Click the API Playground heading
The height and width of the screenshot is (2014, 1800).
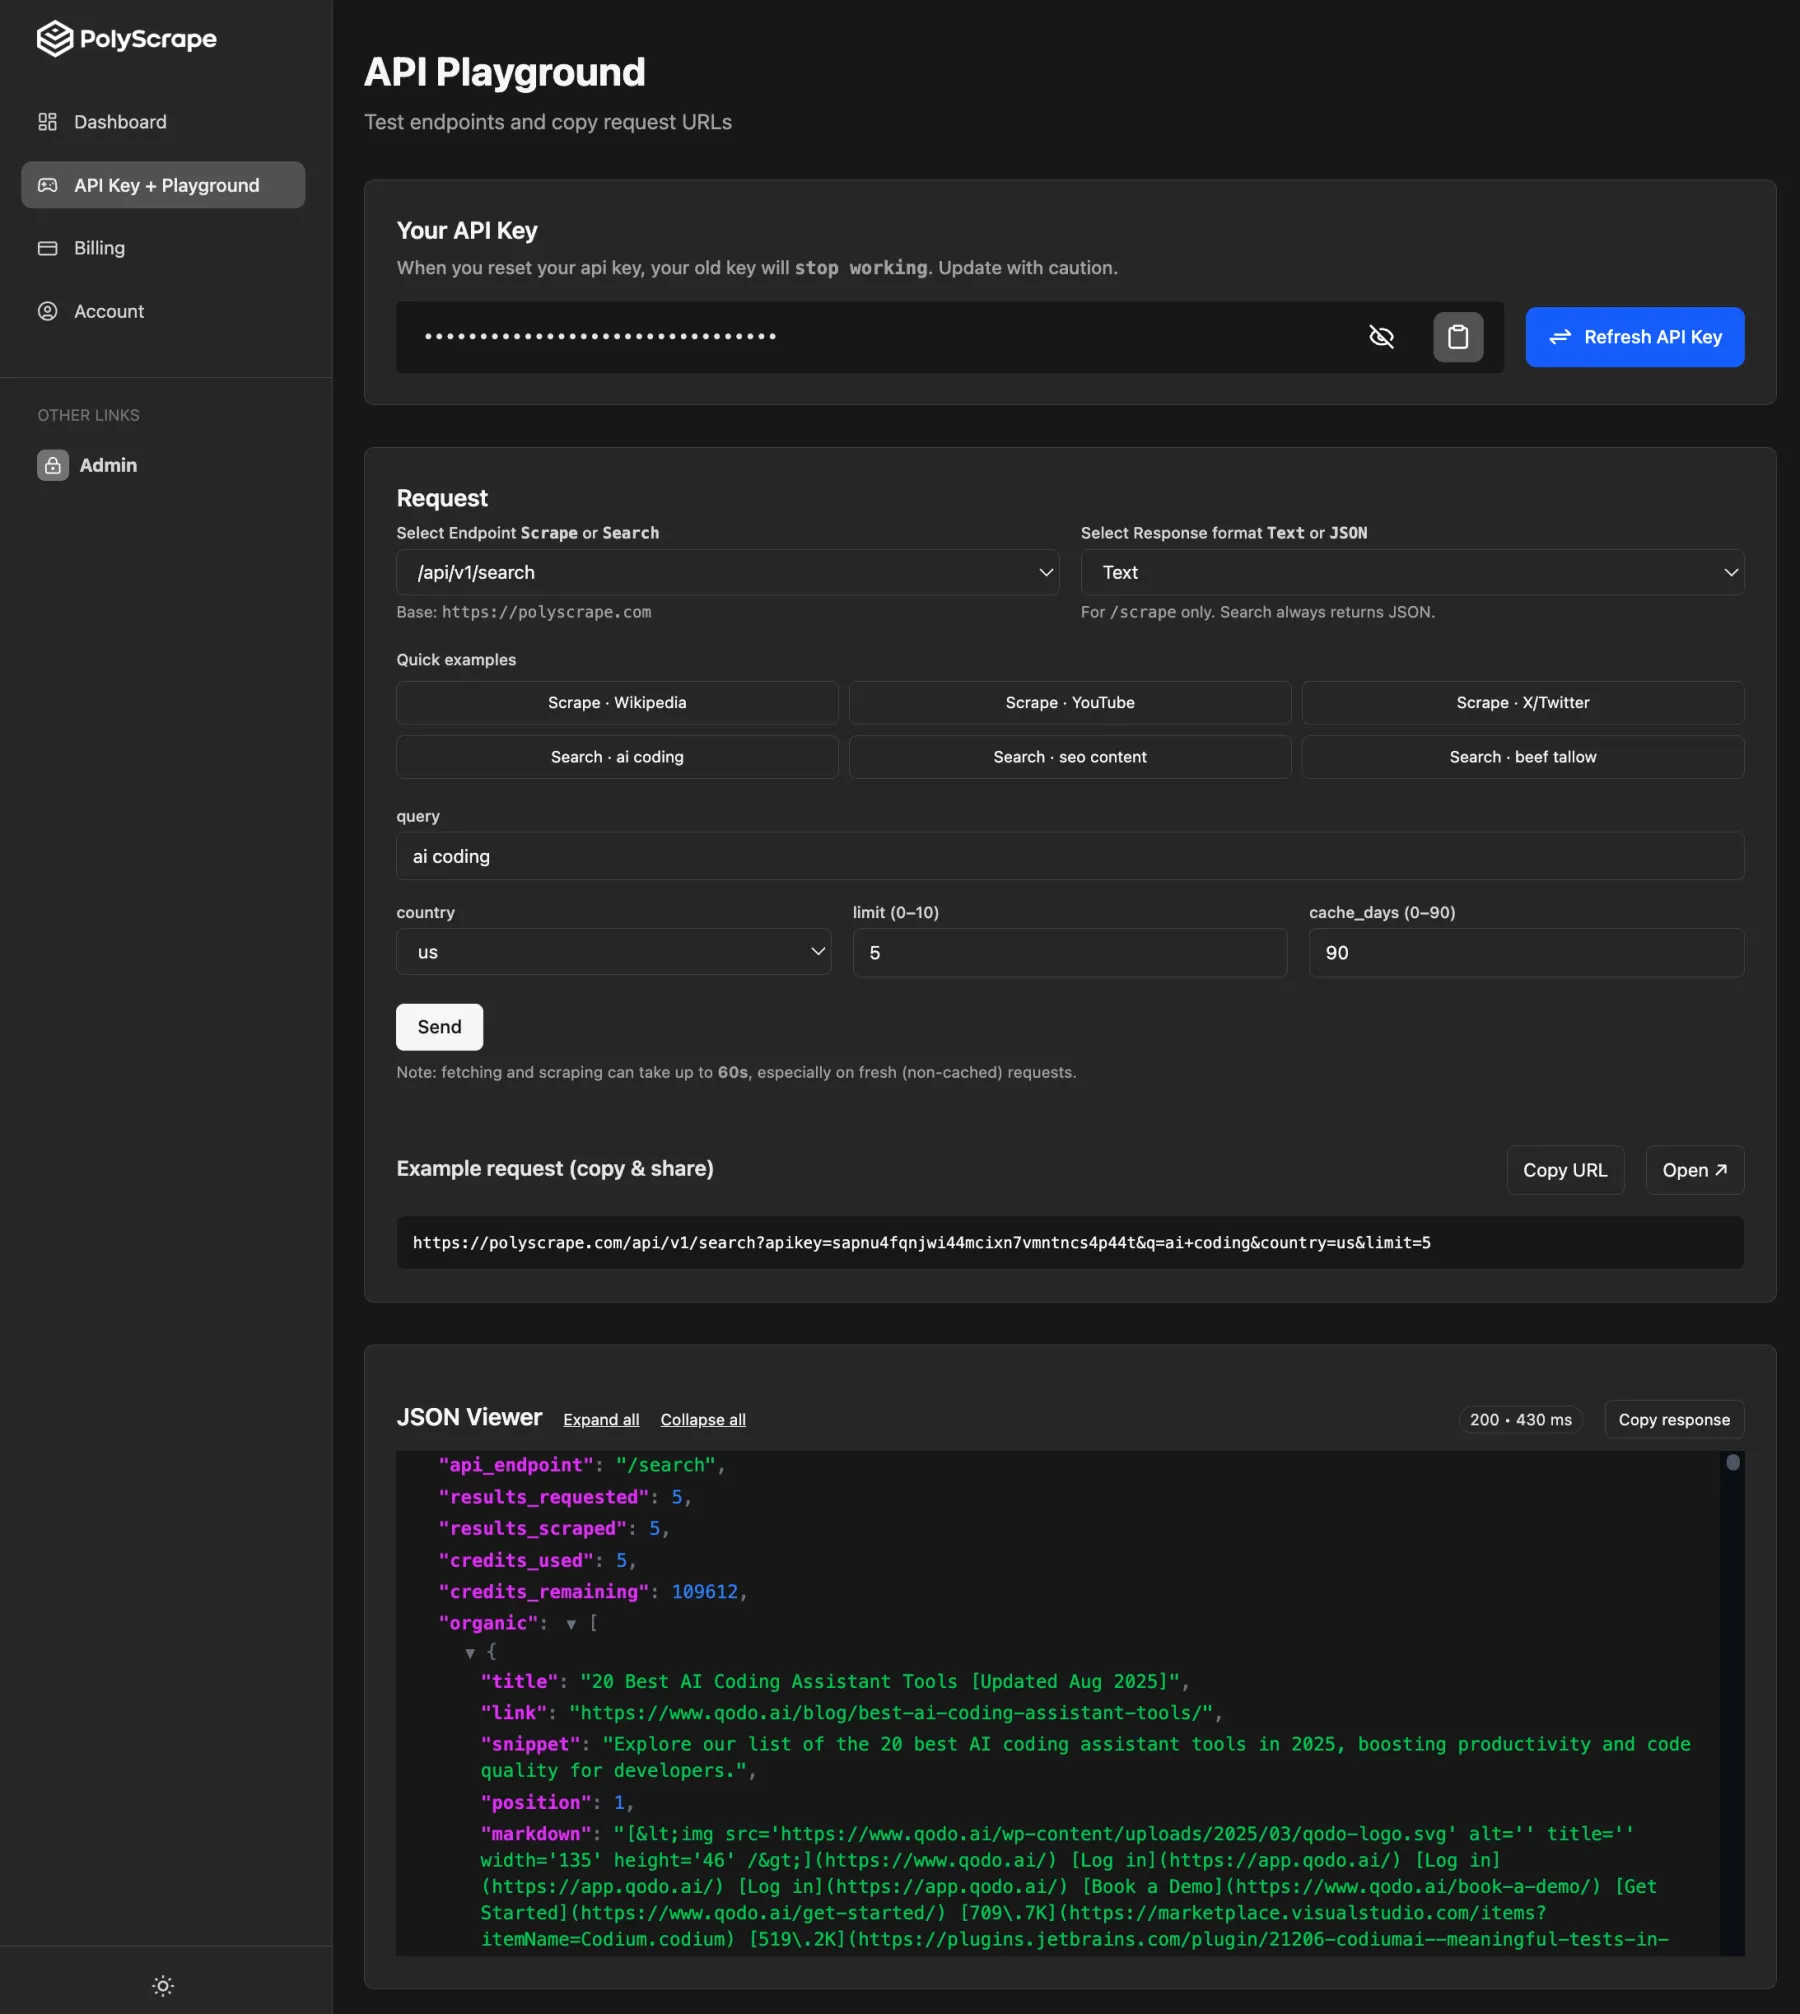coord(504,72)
